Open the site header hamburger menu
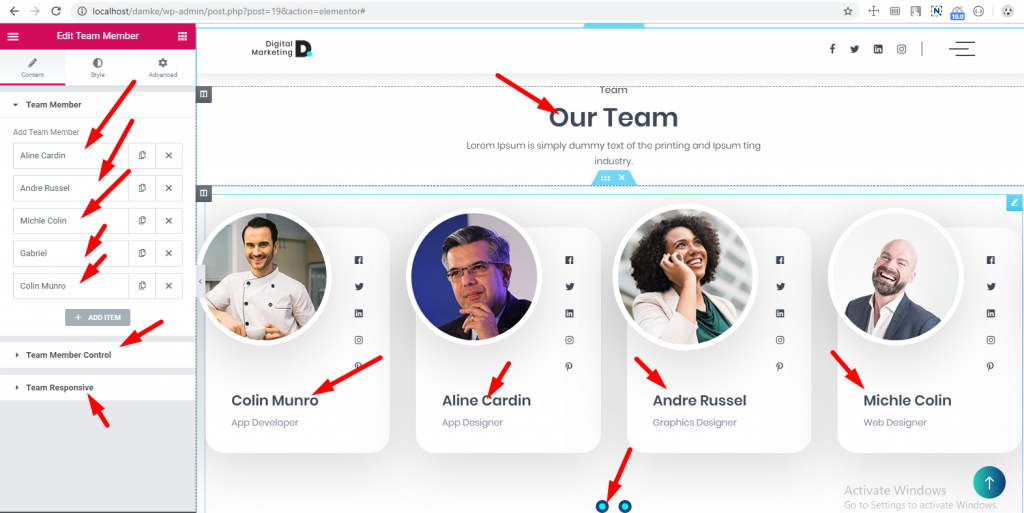 click(x=962, y=49)
